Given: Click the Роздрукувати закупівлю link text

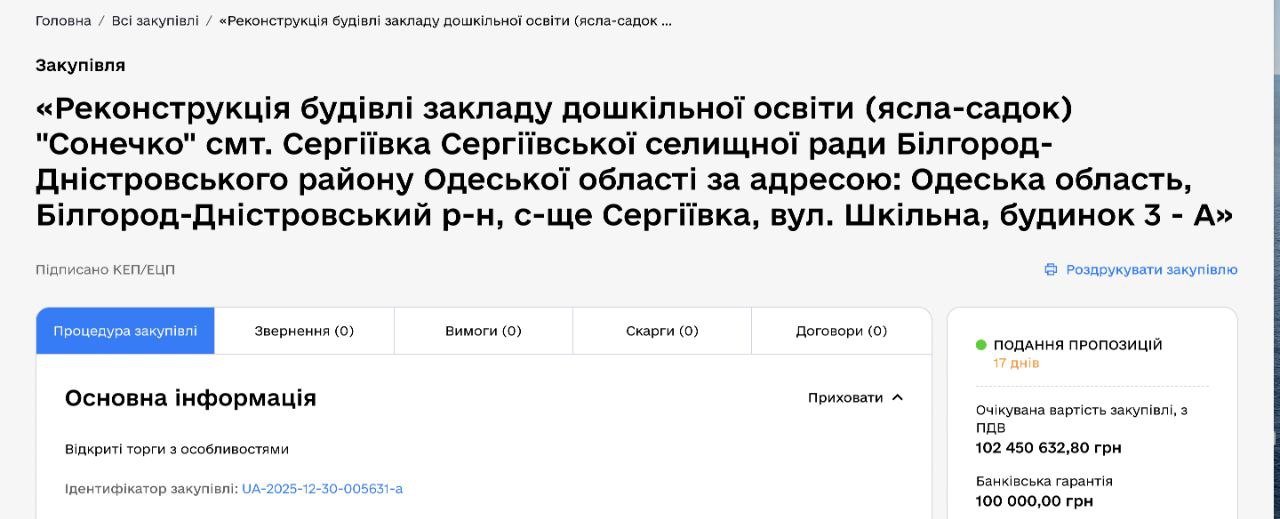Looking at the screenshot, I should [1151, 270].
